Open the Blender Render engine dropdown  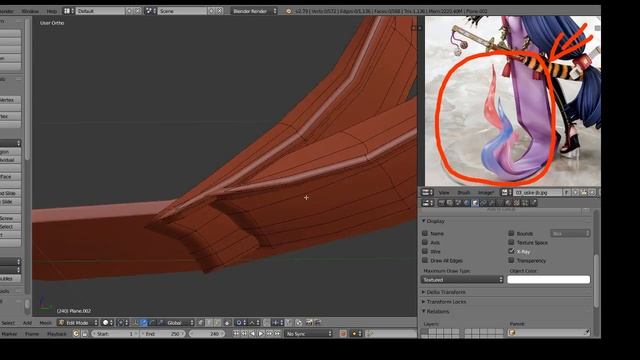point(254,11)
